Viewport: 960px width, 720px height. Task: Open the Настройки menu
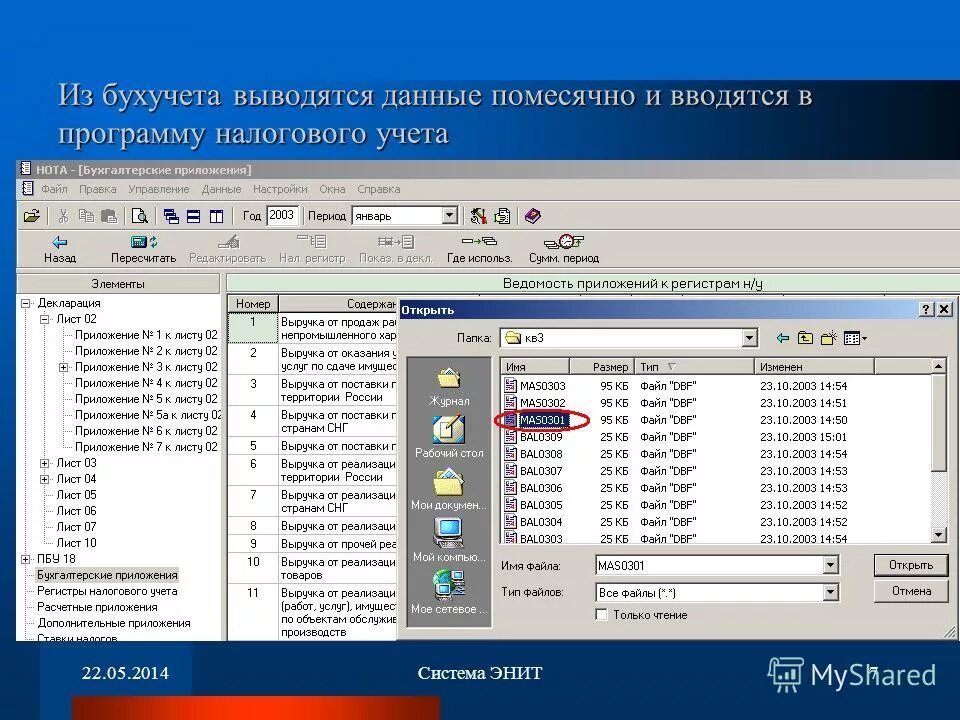click(x=281, y=188)
